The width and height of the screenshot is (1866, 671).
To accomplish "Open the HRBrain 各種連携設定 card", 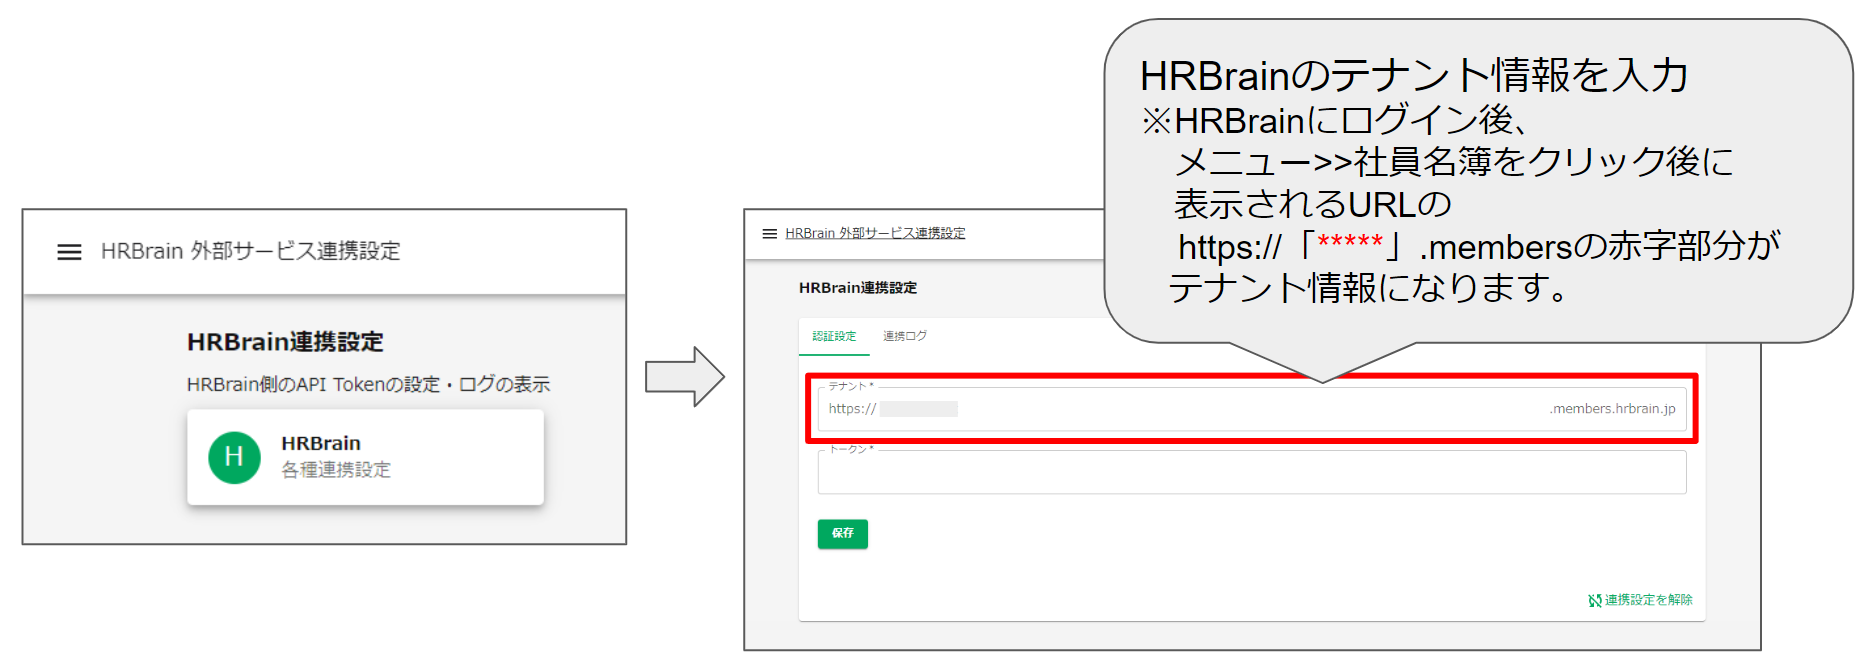I will point(365,457).
